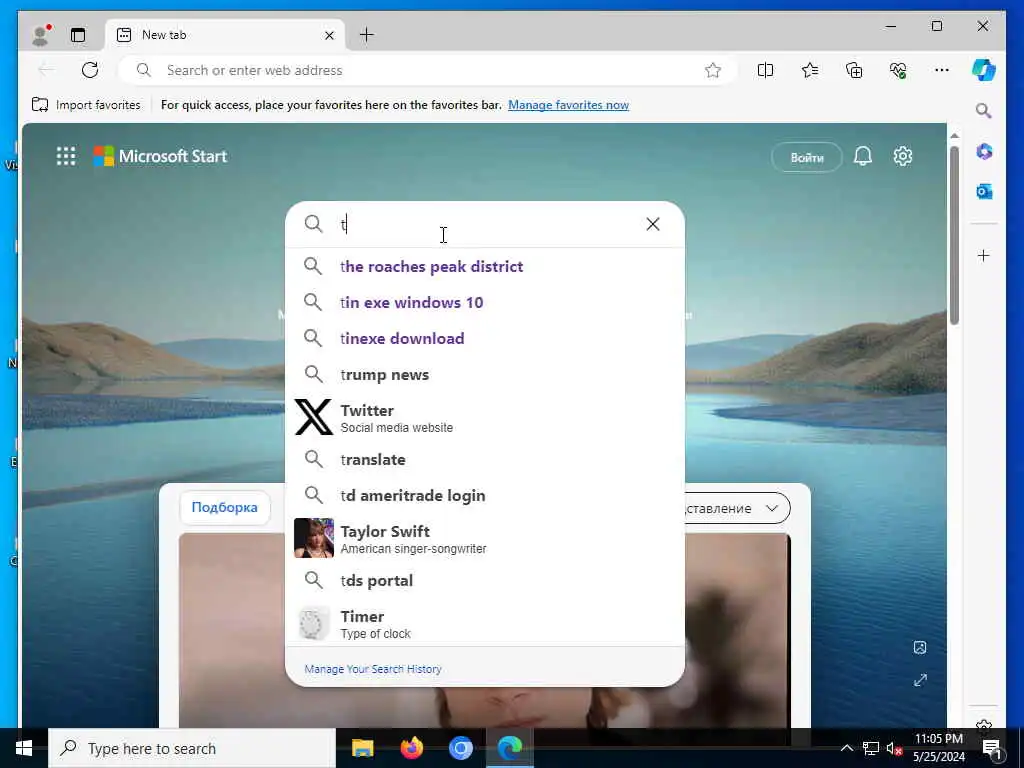Choose the Twitter social media suggestion
The width and height of the screenshot is (1024, 768).
(x=485, y=417)
